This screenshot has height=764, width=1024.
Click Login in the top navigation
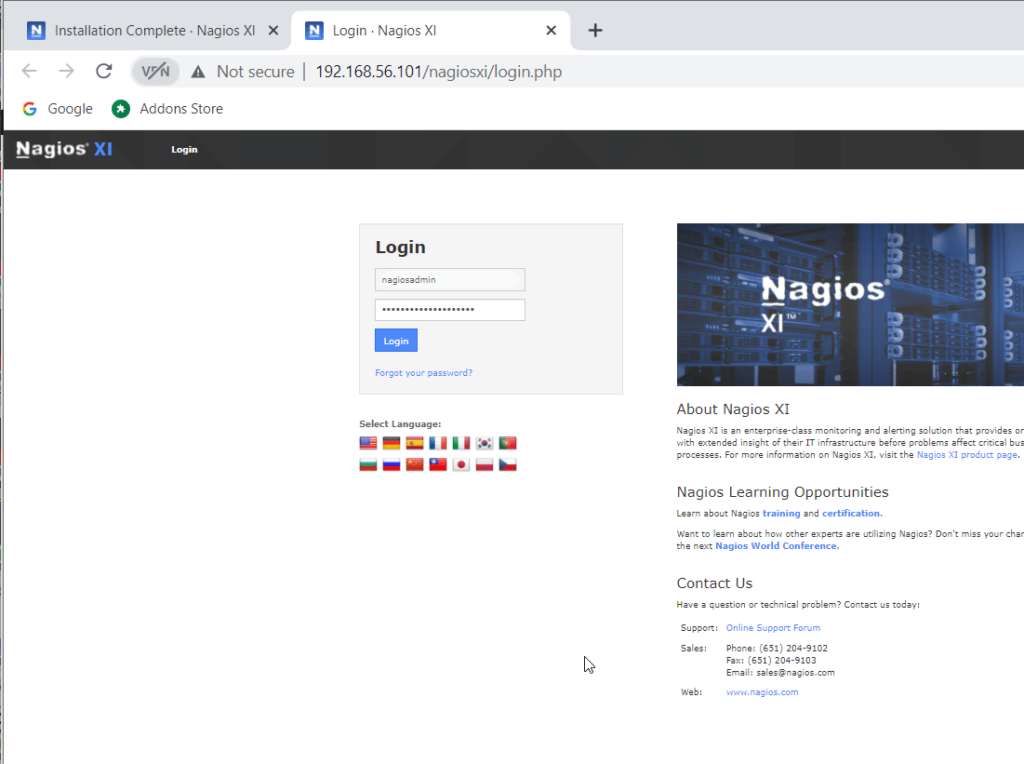click(x=184, y=150)
